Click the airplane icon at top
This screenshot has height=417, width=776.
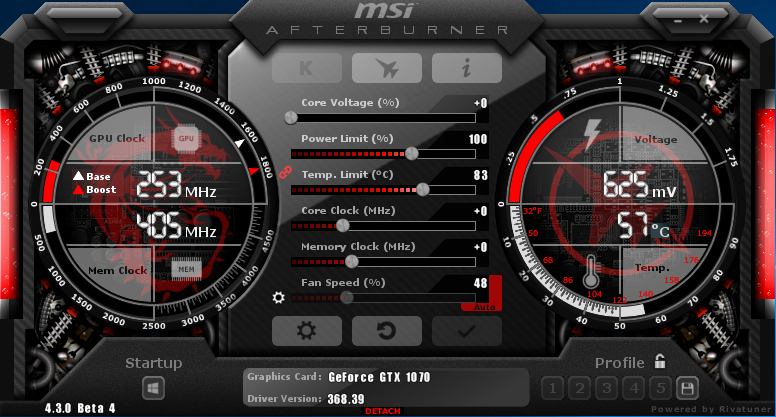386,68
